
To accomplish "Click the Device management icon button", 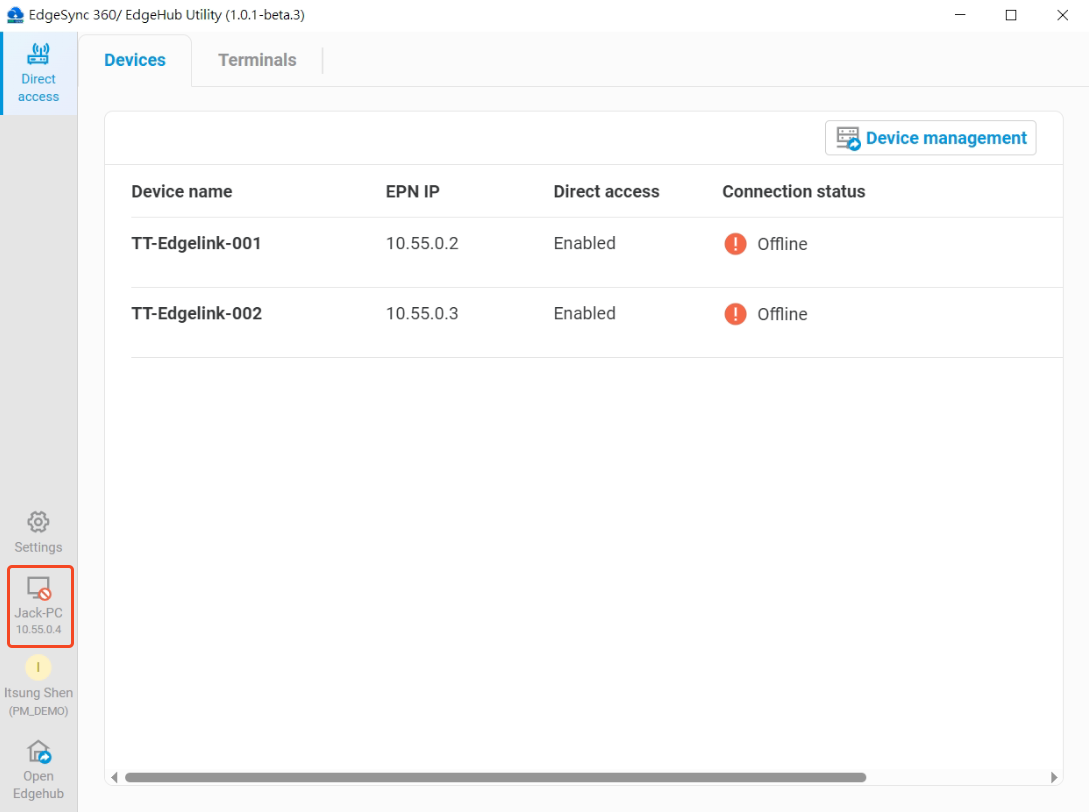I will 849,138.
